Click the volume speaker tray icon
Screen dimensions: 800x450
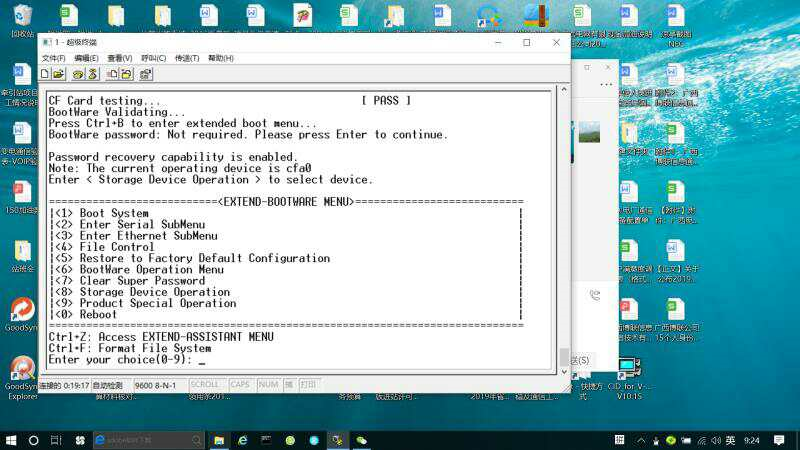click(x=716, y=440)
